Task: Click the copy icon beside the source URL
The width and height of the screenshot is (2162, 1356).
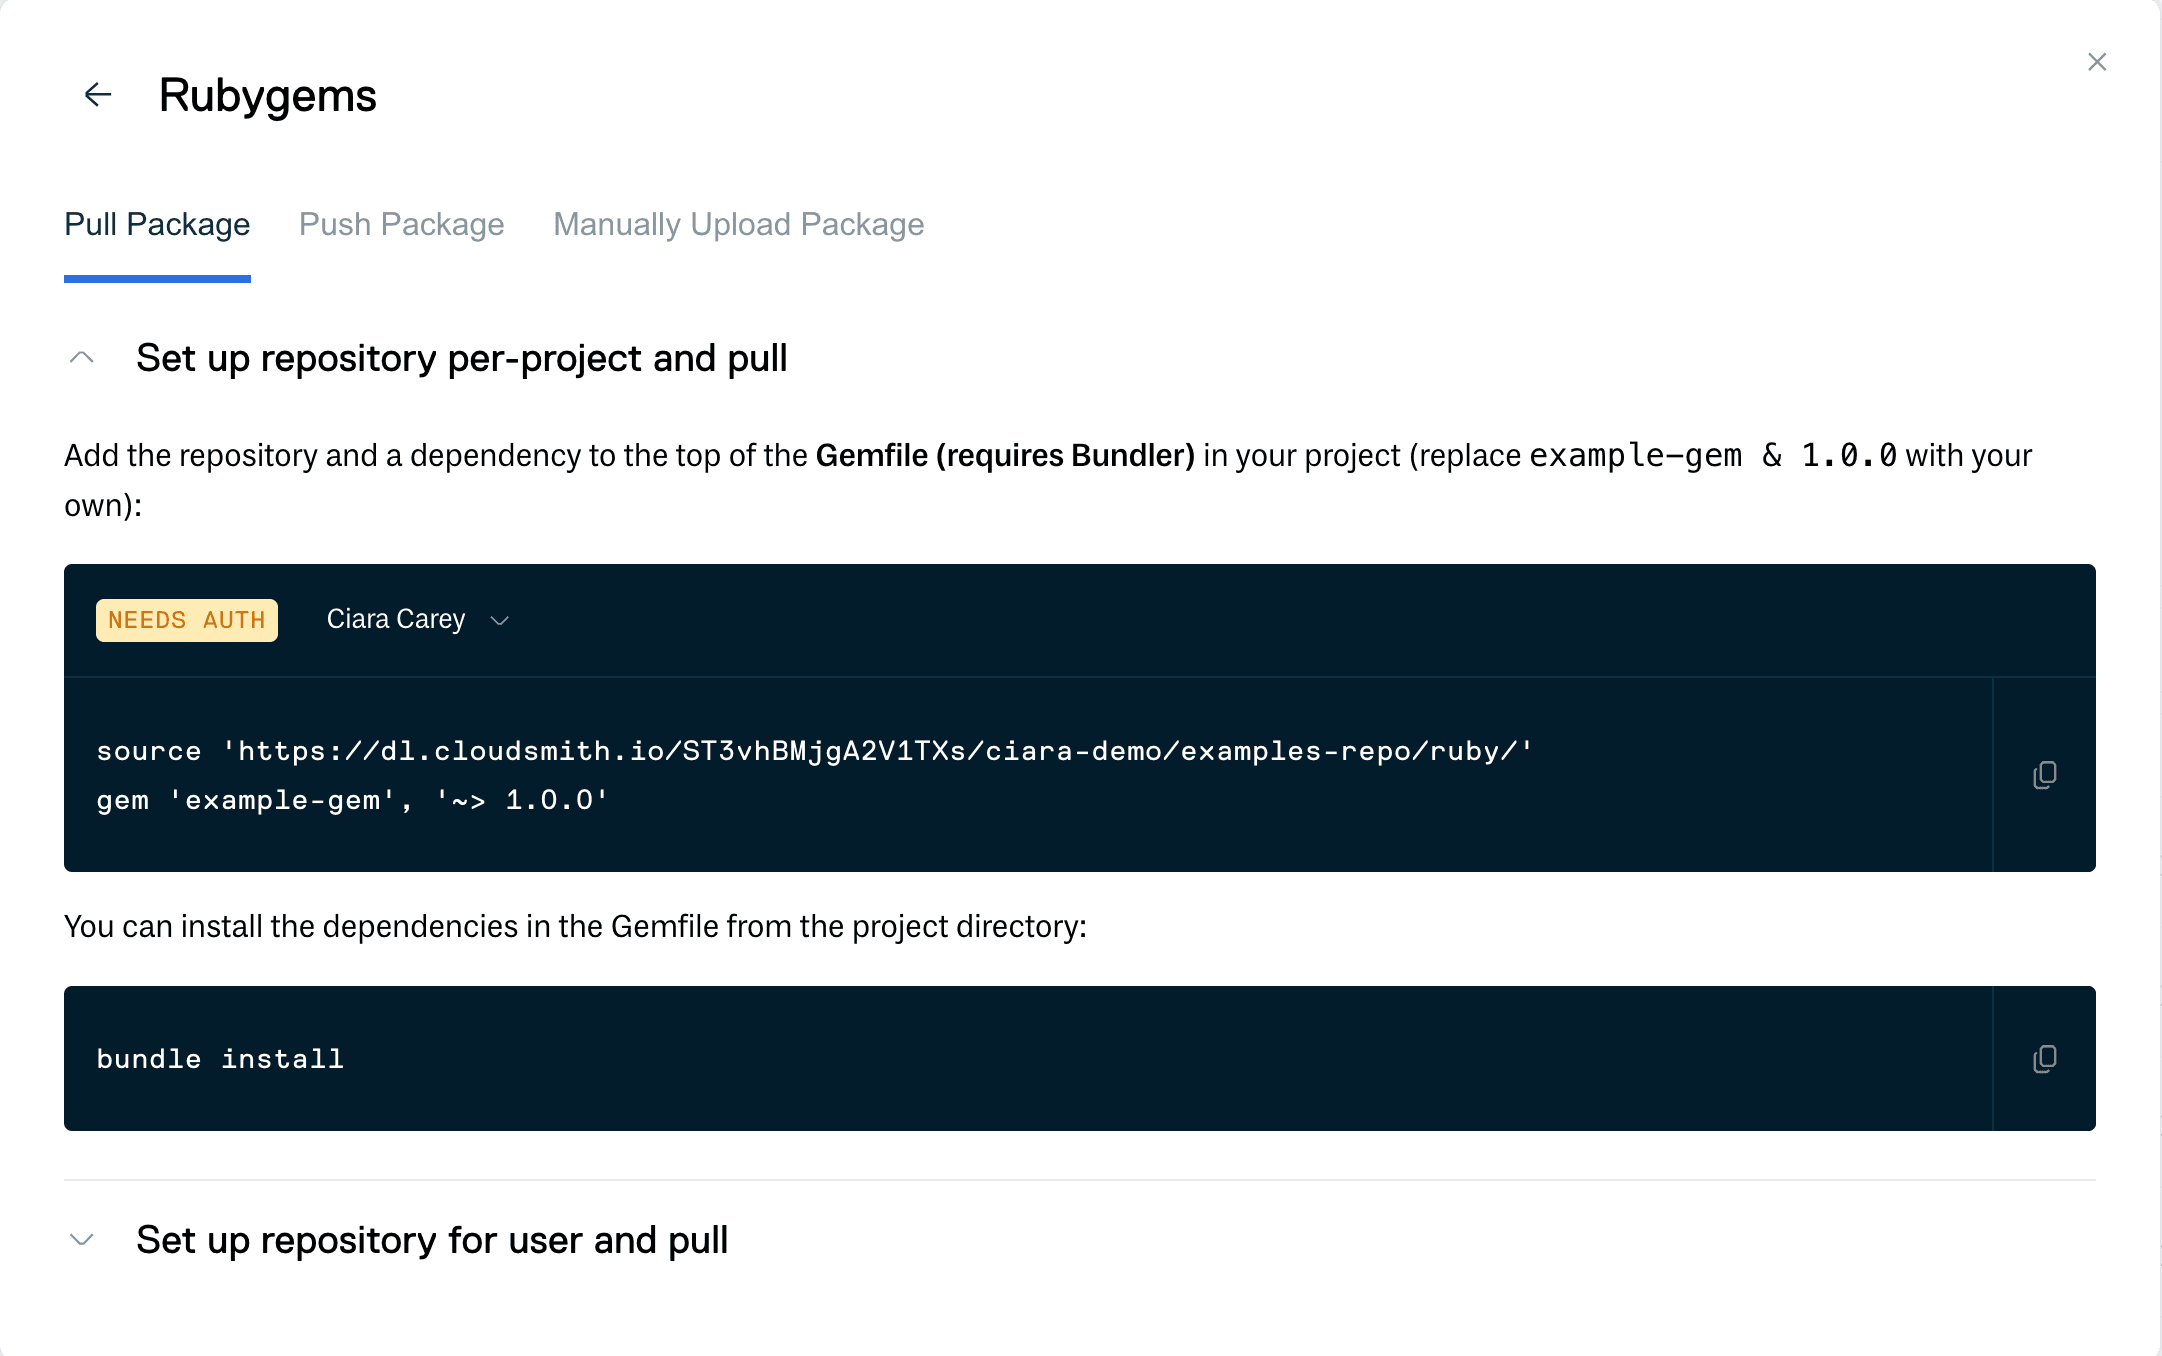Action: coord(2044,775)
